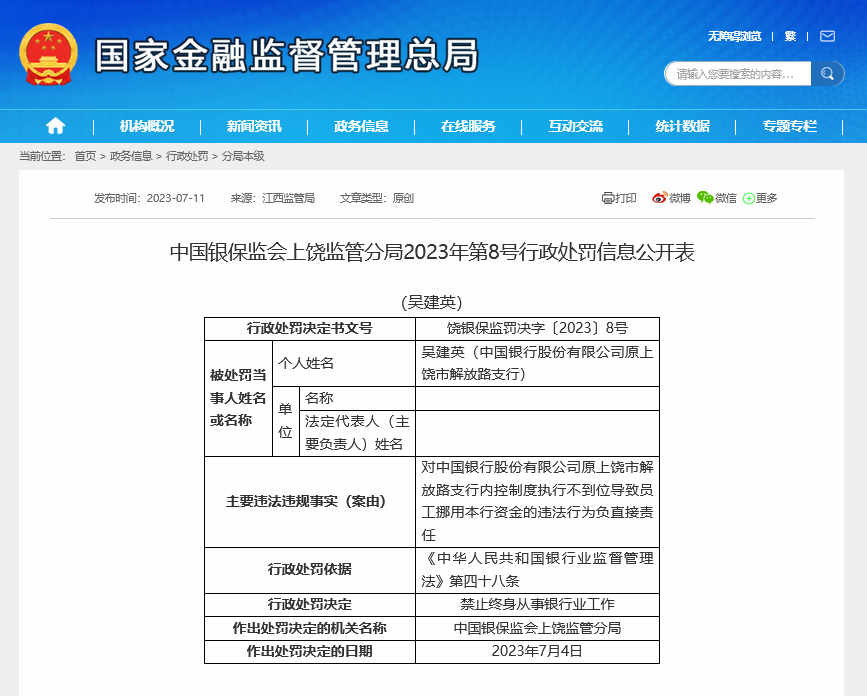Click the 个人姓名 cell
Image resolution: width=867 pixels, height=696 pixels.
coord(343,363)
